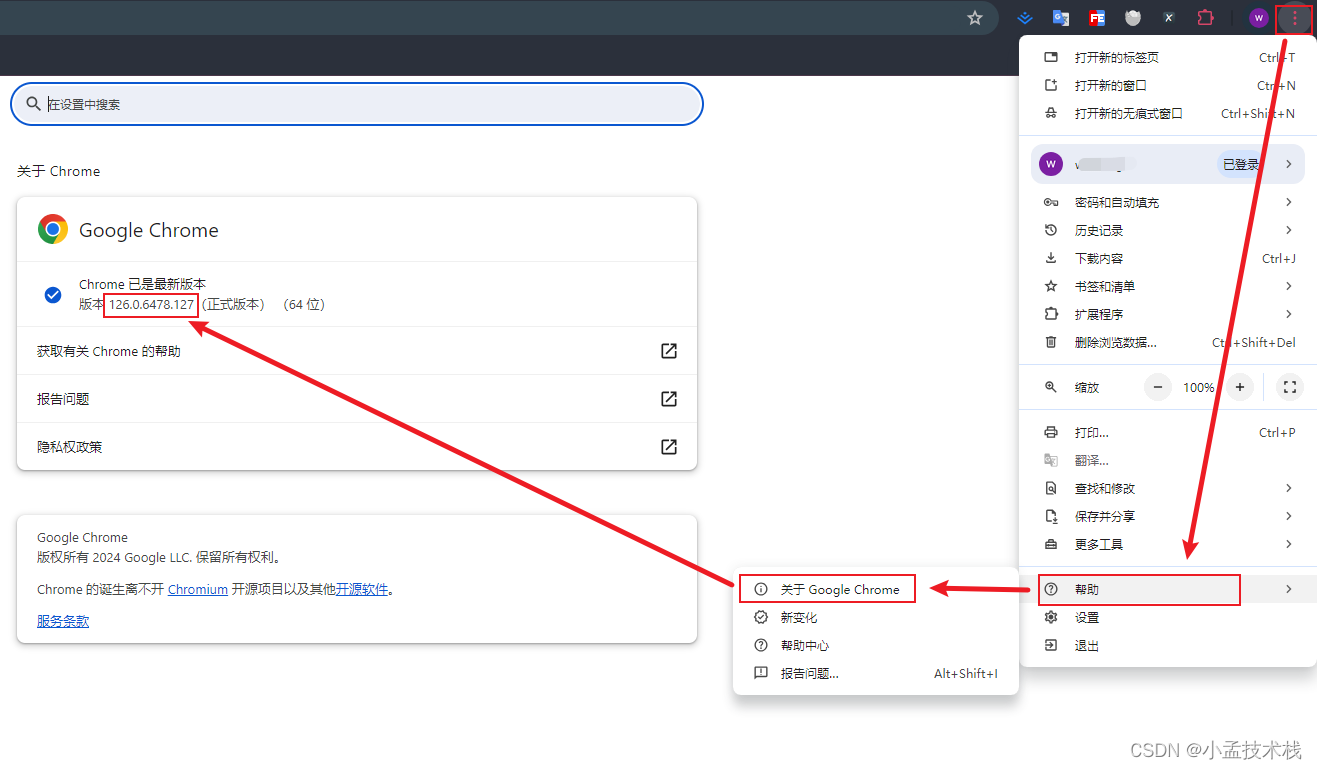1317x769 pixels.
Task: Select 打印... menu item
Action: click(1168, 432)
